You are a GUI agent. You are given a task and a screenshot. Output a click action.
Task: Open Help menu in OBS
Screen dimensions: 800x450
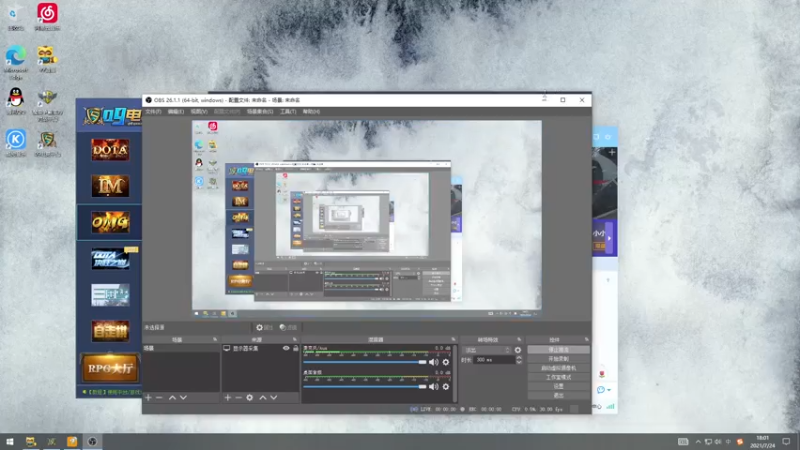click(311, 112)
